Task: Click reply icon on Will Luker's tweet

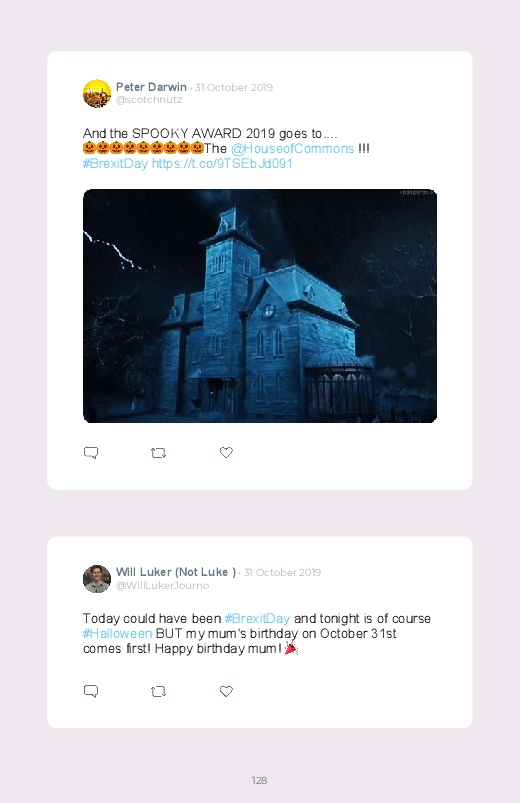Action: pyautogui.click(x=91, y=691)
